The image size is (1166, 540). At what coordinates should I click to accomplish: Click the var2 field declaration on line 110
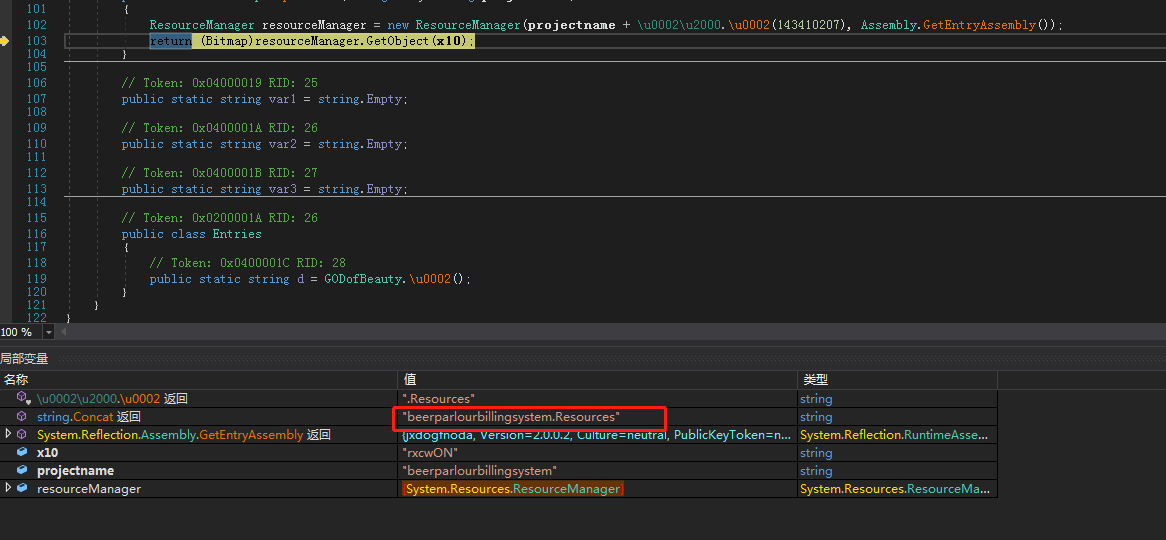click(x=282, y=144)
